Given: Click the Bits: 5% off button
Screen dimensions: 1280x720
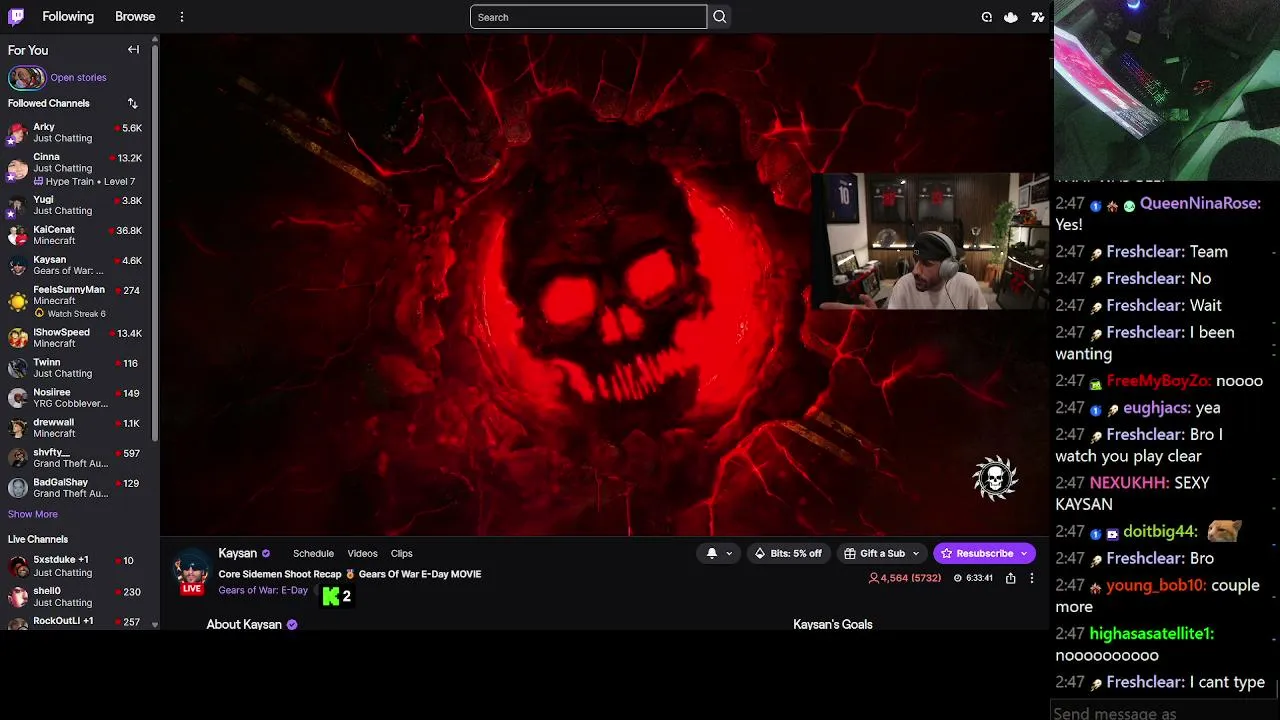Looking at the screenshot, I should tap(789, 553).
